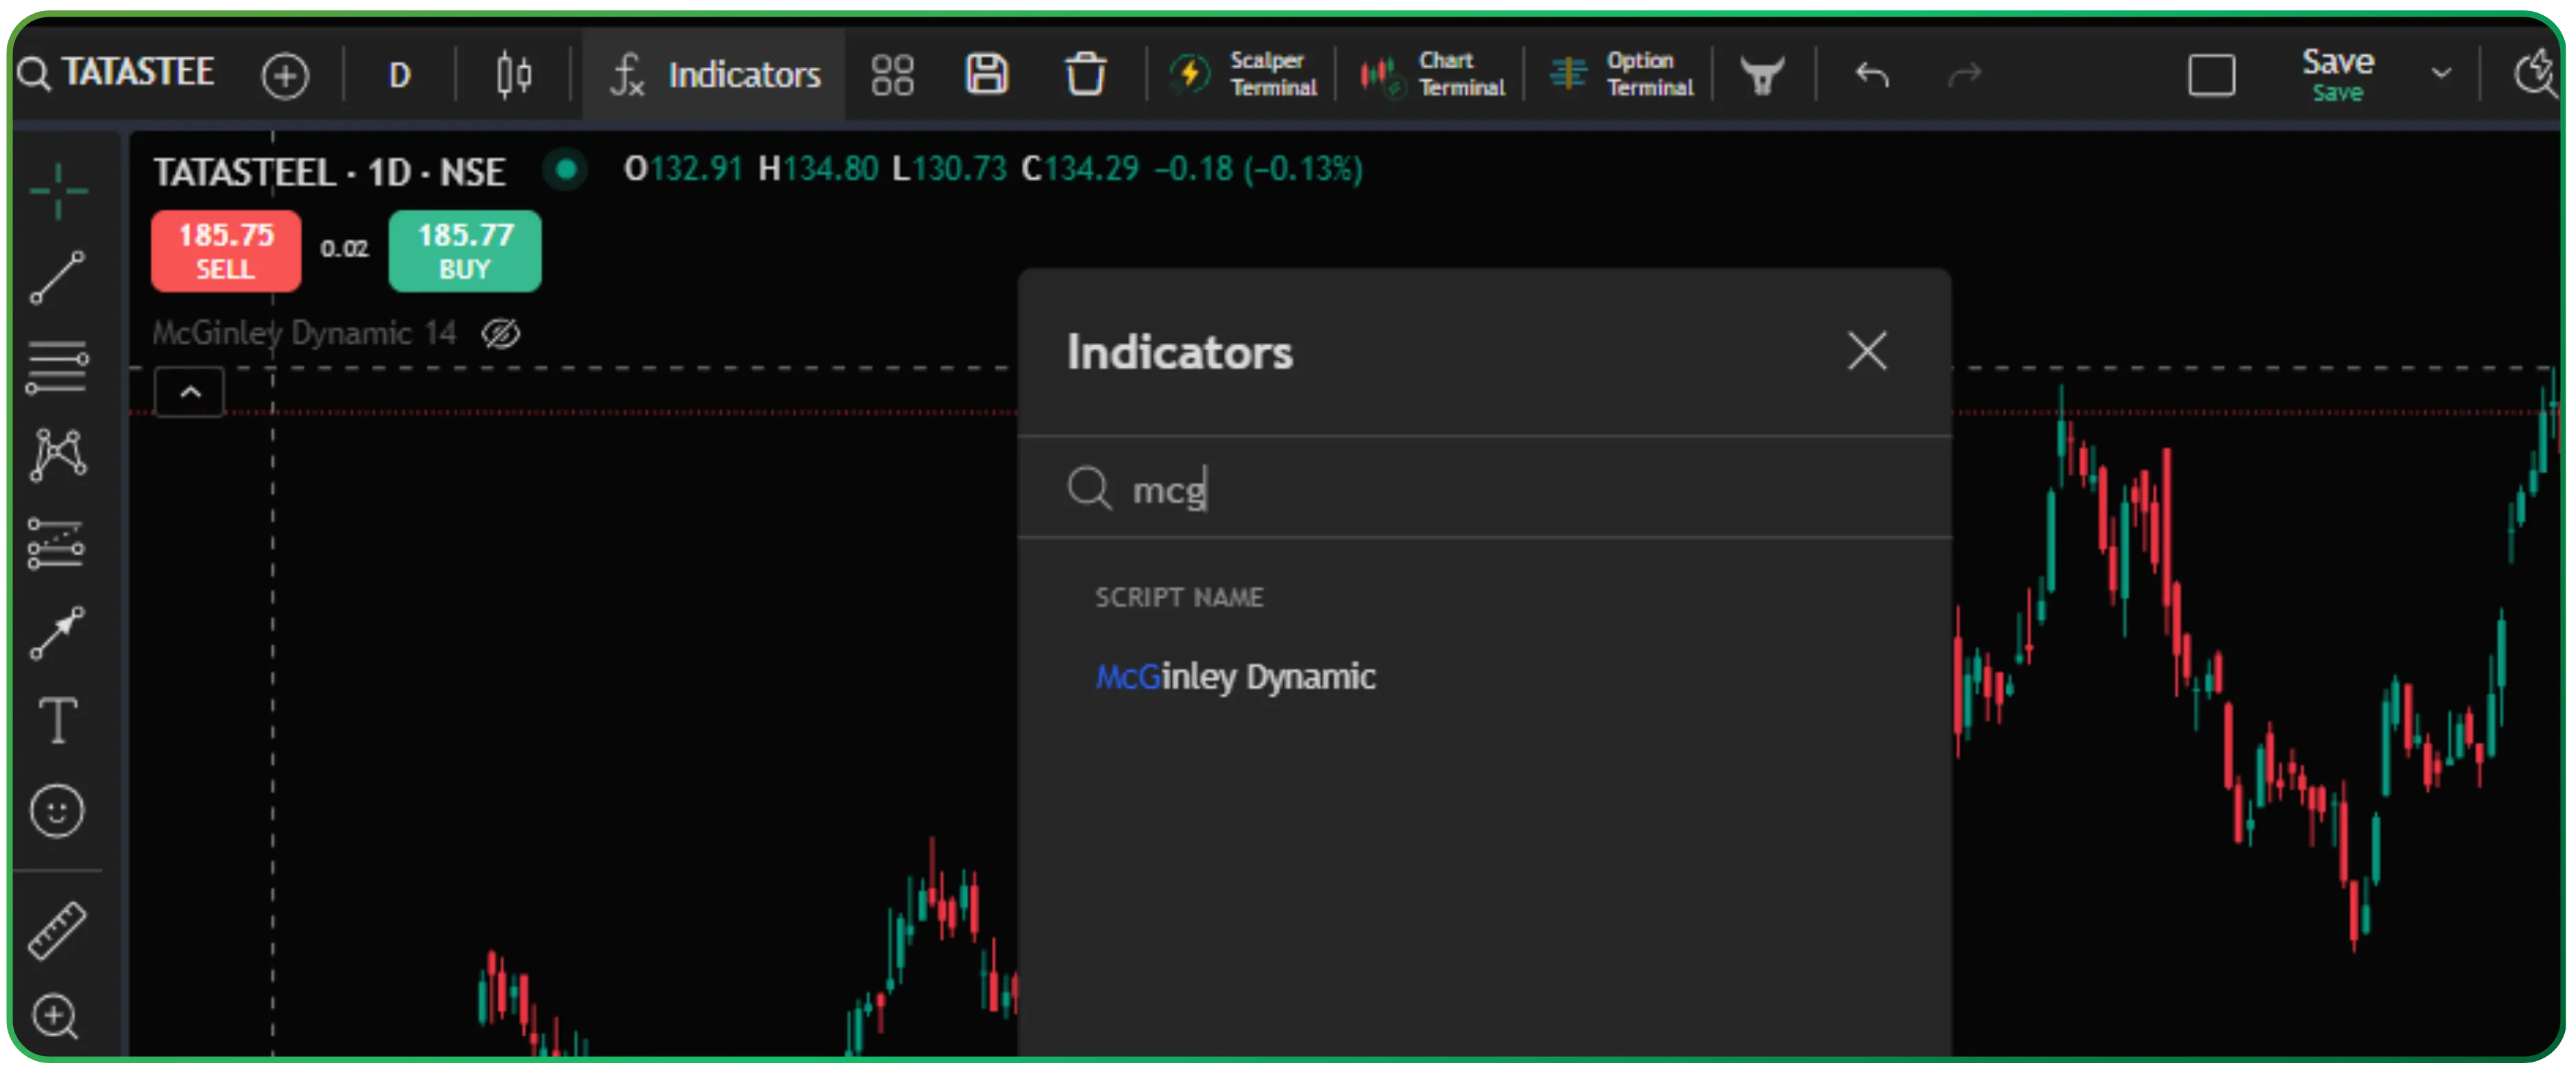Click the trash remove objects icon
Viewport: 2576px width, 1068px height.
1085,75
